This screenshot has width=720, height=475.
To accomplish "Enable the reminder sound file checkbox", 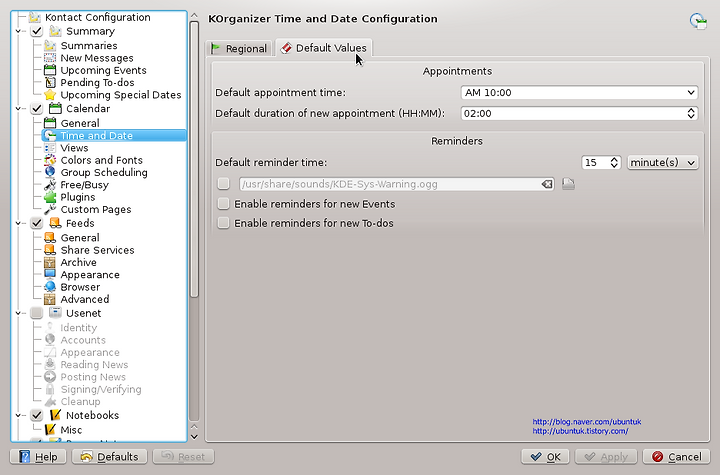I will [224, 184].
